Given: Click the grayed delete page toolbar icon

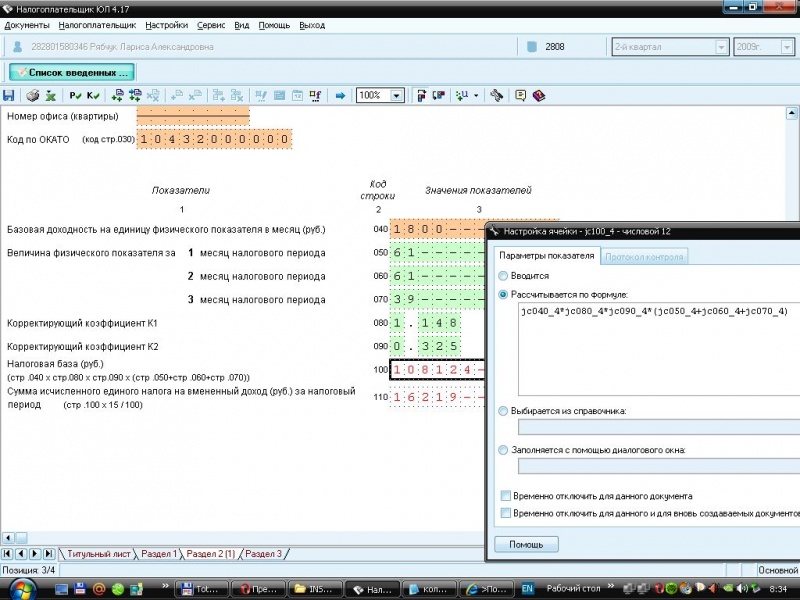Looking at the screenshot, I should pos(153,95).
